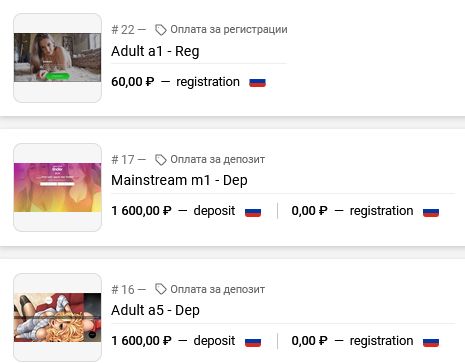Click the Adult a5 offer thumbnail
The width and height of the screenshot is (465, 363).
57,317
